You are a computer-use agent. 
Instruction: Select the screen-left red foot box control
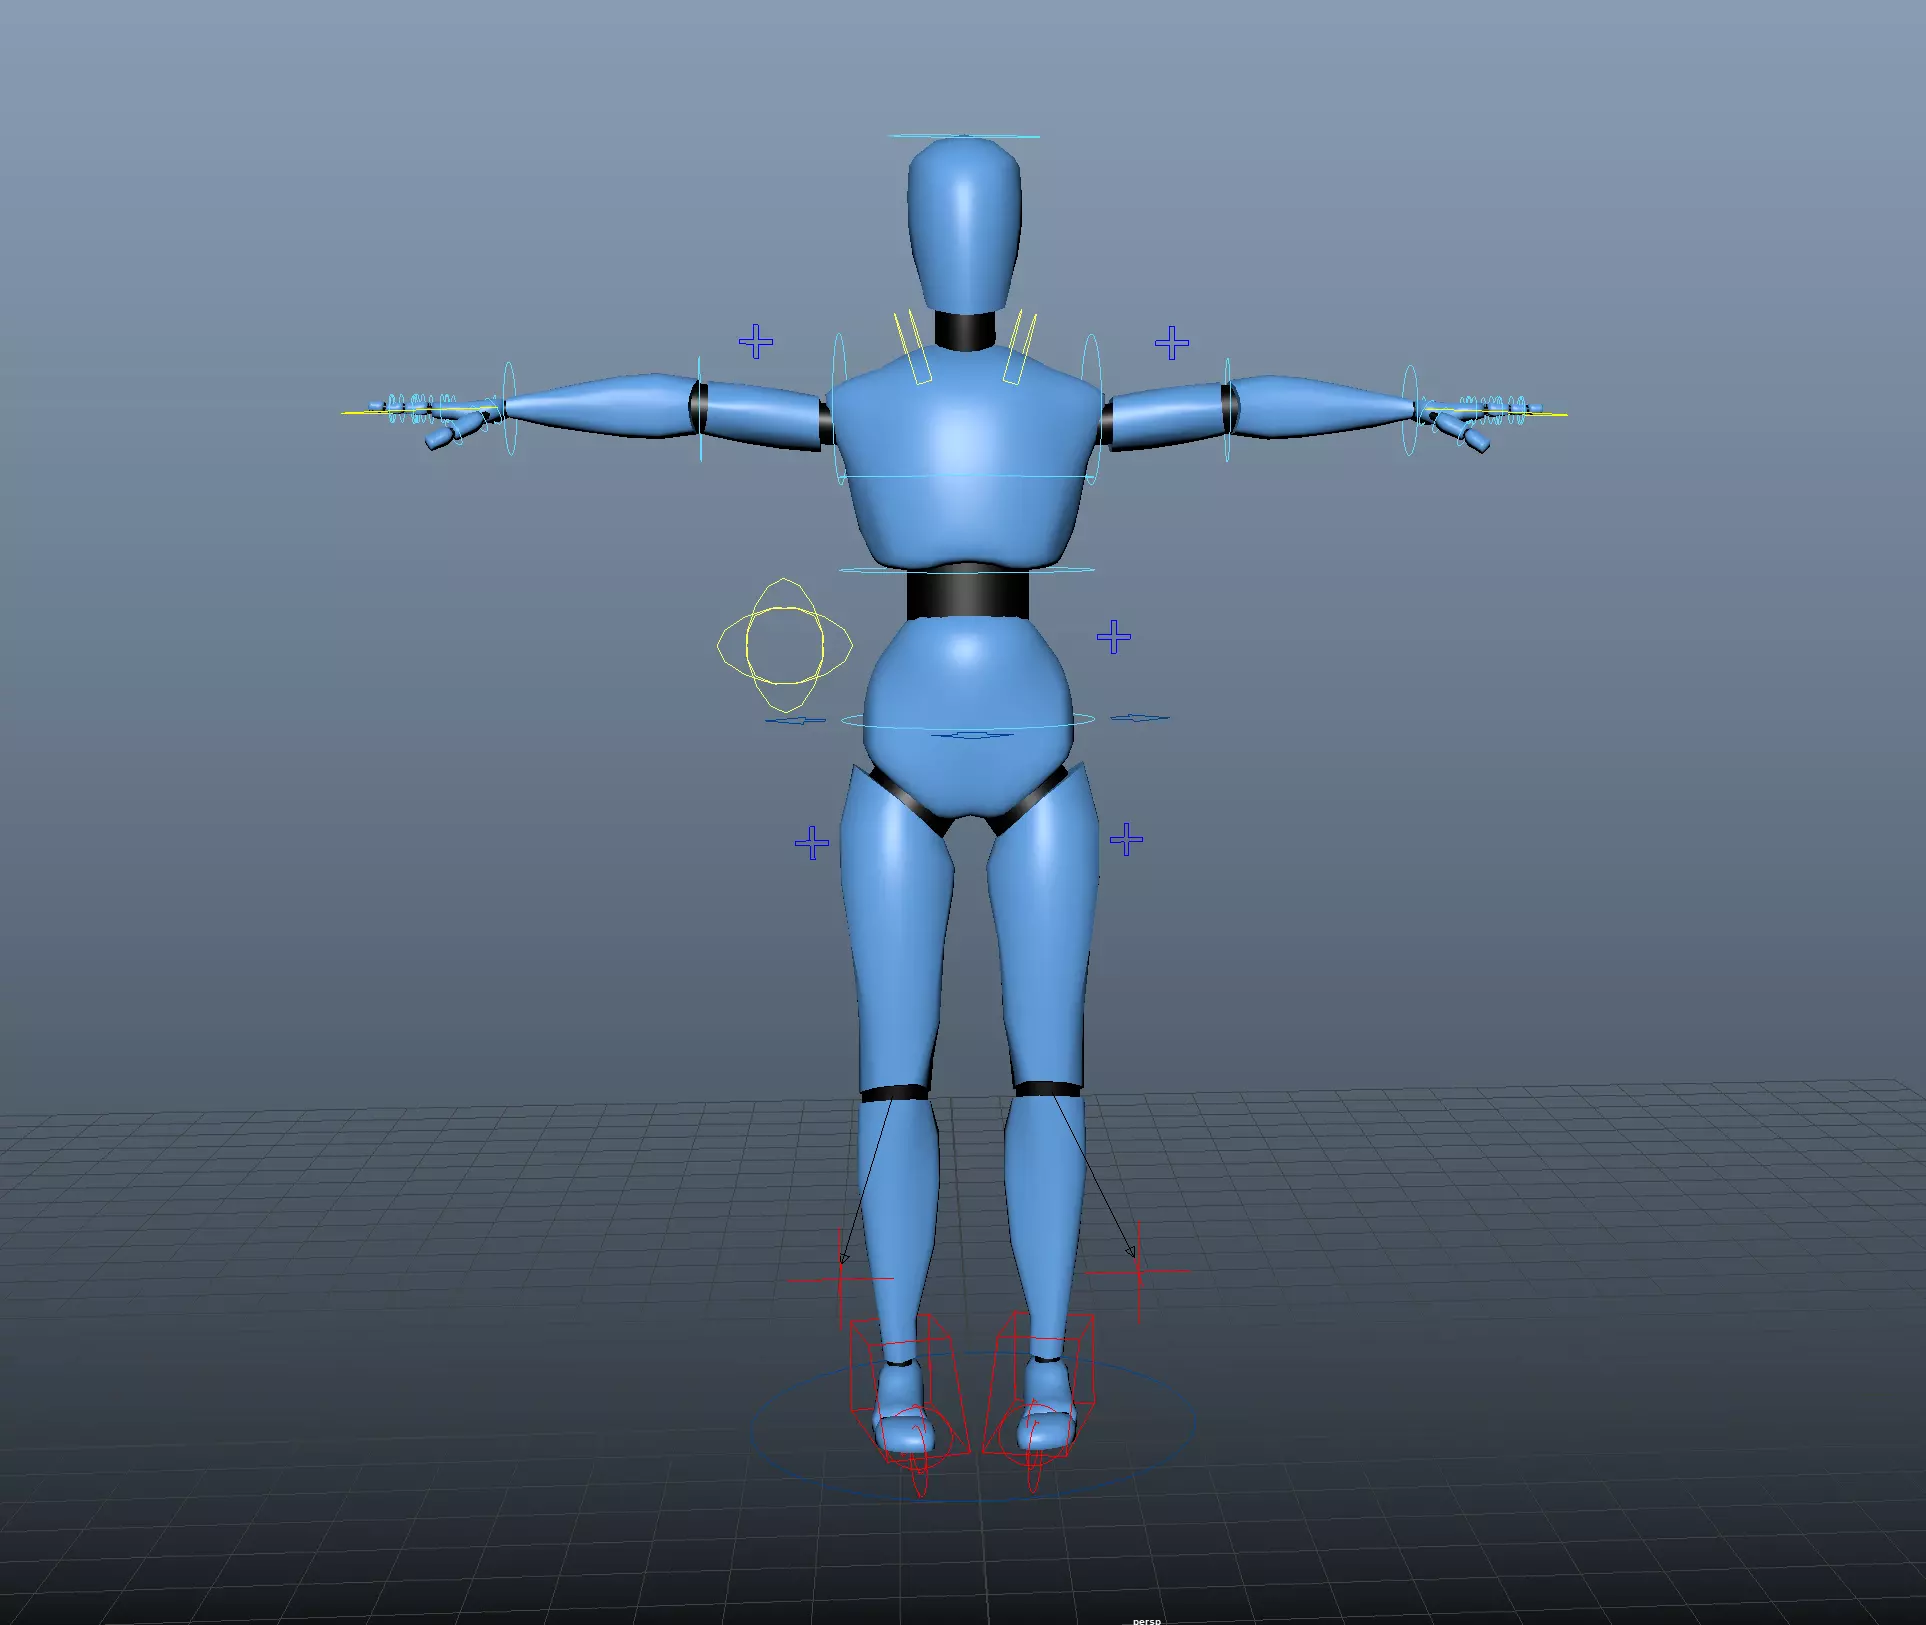909,1389
